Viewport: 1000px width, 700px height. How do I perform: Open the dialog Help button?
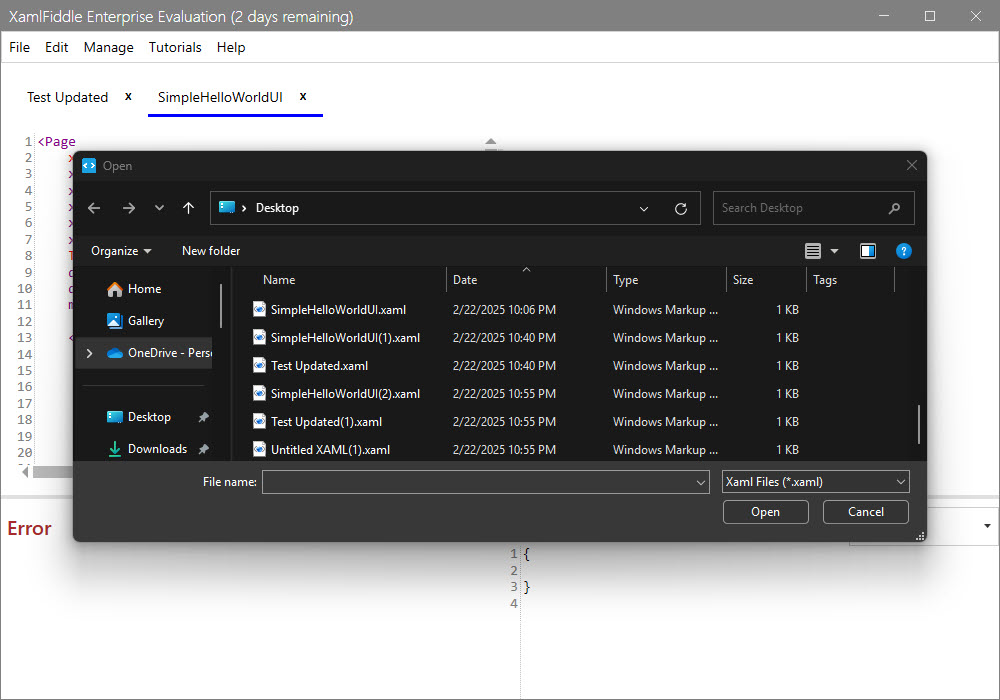(x=903, y=251)
